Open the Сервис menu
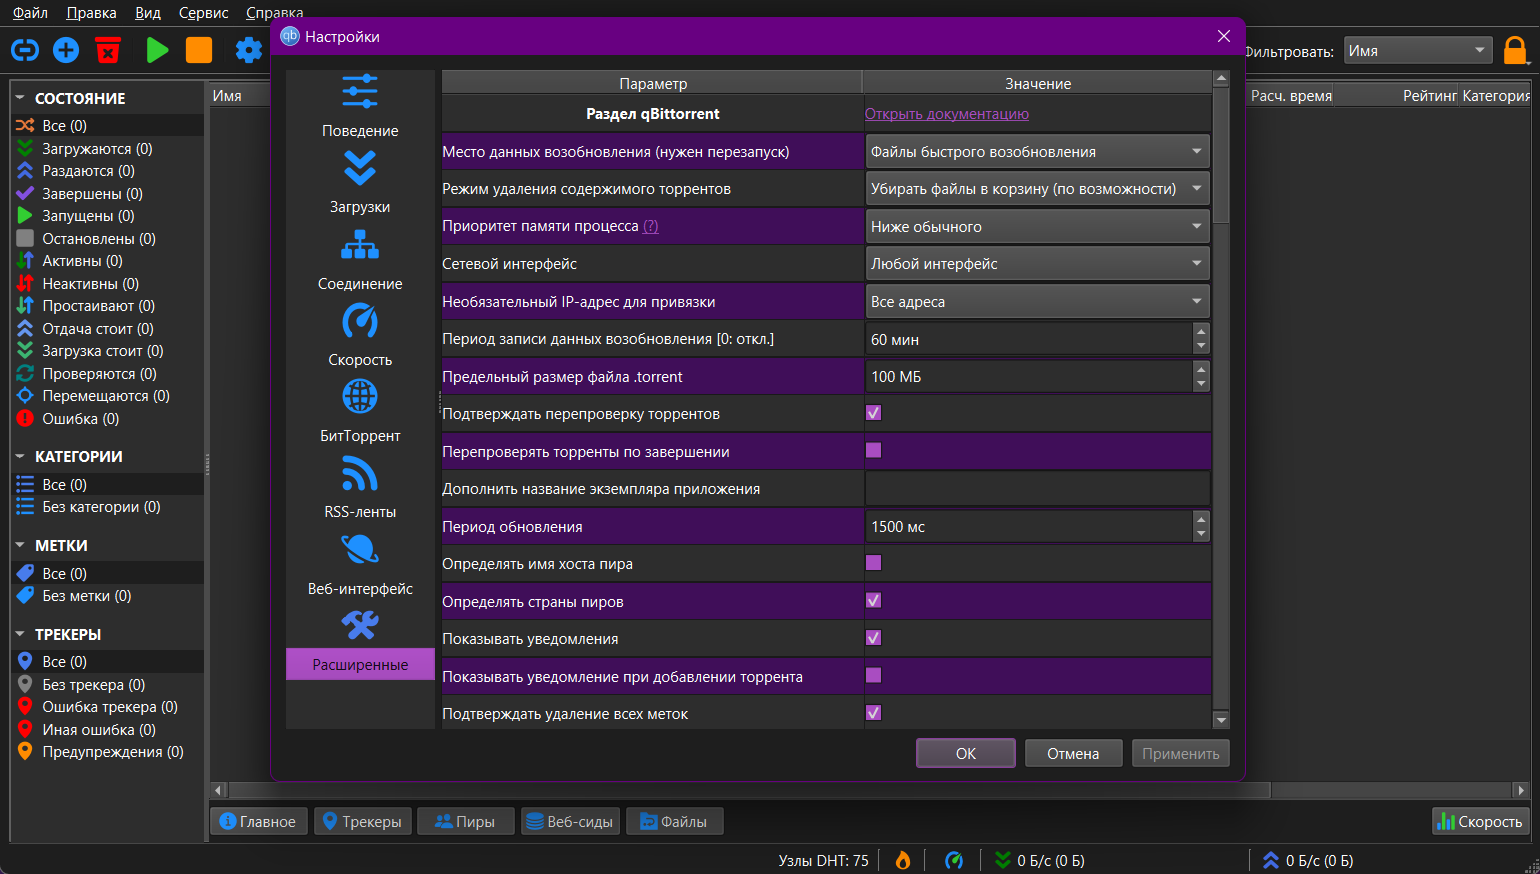The image size is (1540, 874). click(203, 13)
